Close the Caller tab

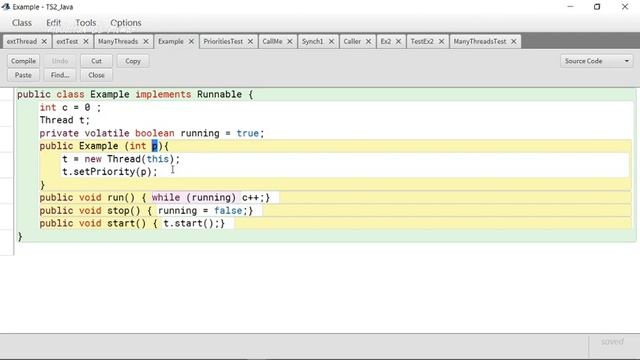click(368, 42)
